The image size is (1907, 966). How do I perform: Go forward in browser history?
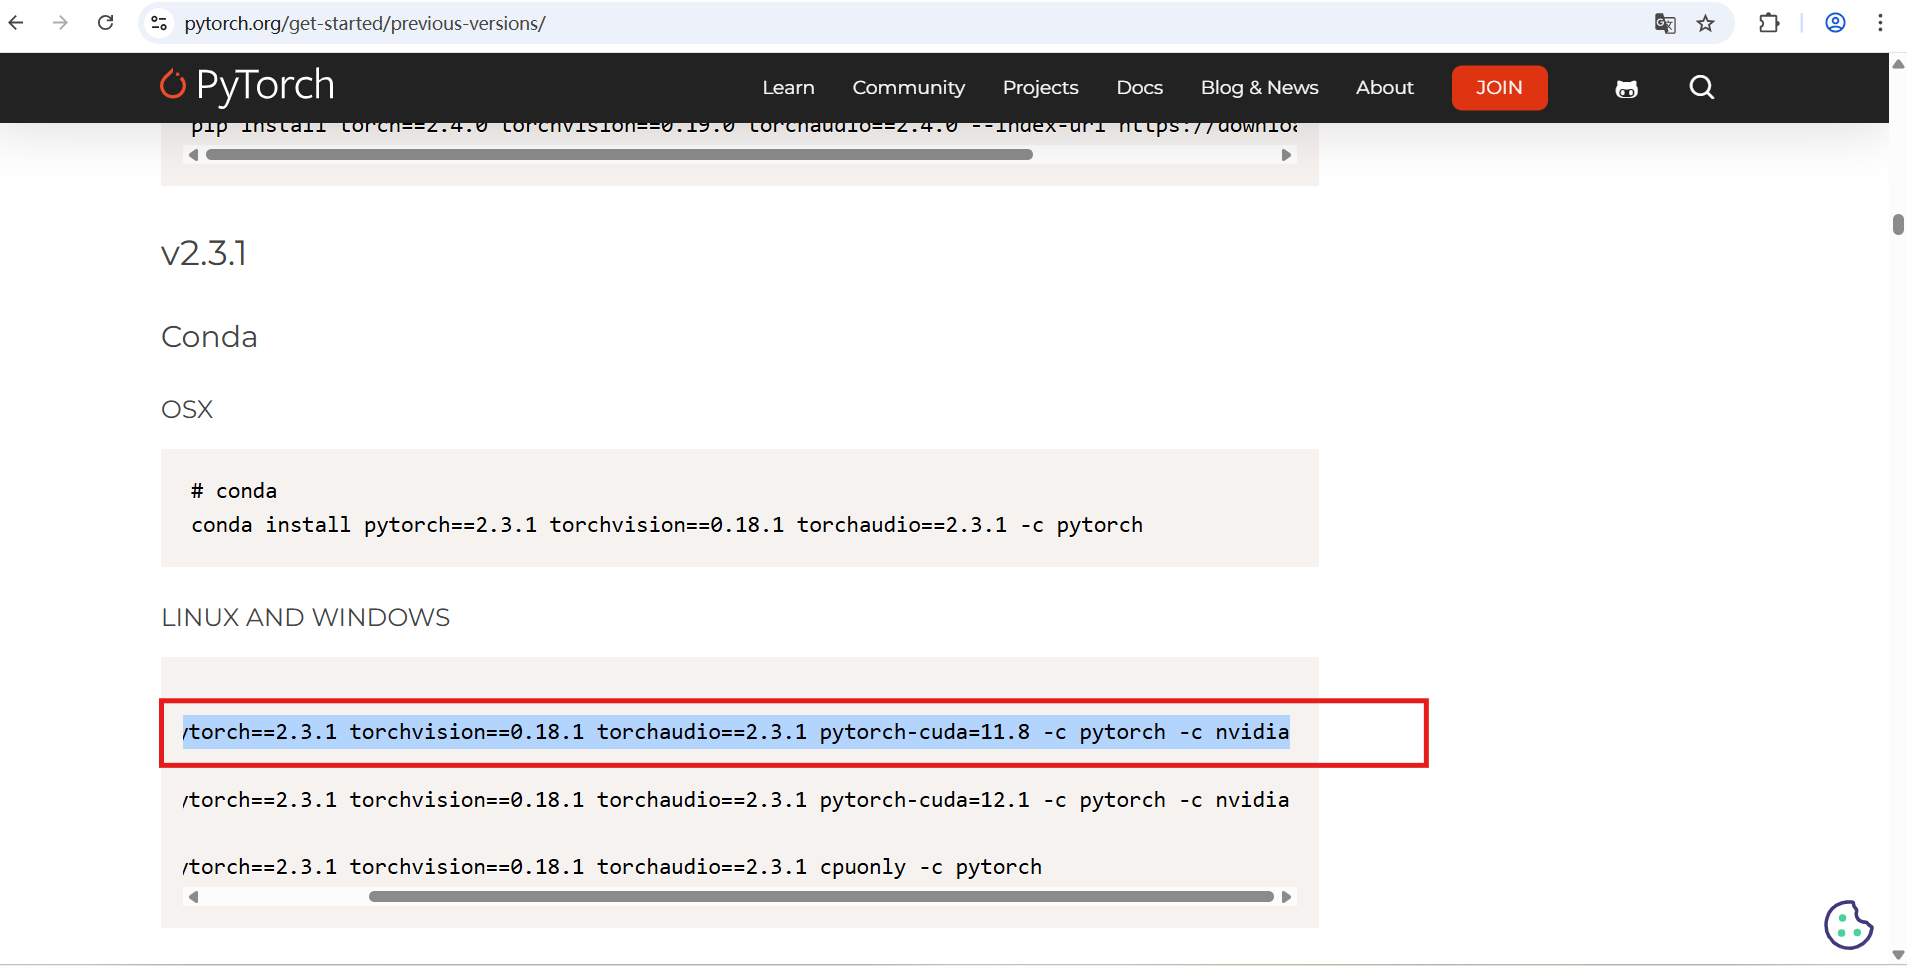click(x=60, y=23)
